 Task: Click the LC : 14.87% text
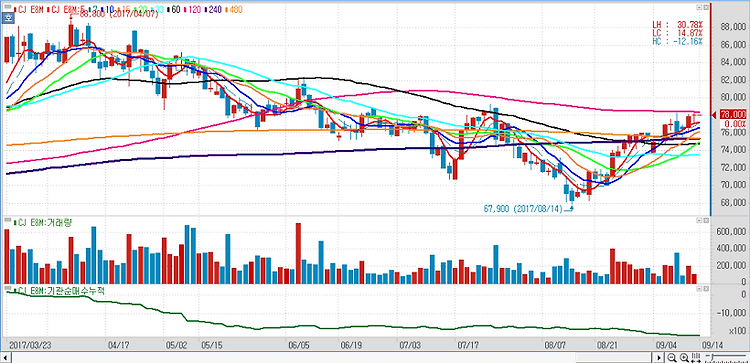click(678, 33)
